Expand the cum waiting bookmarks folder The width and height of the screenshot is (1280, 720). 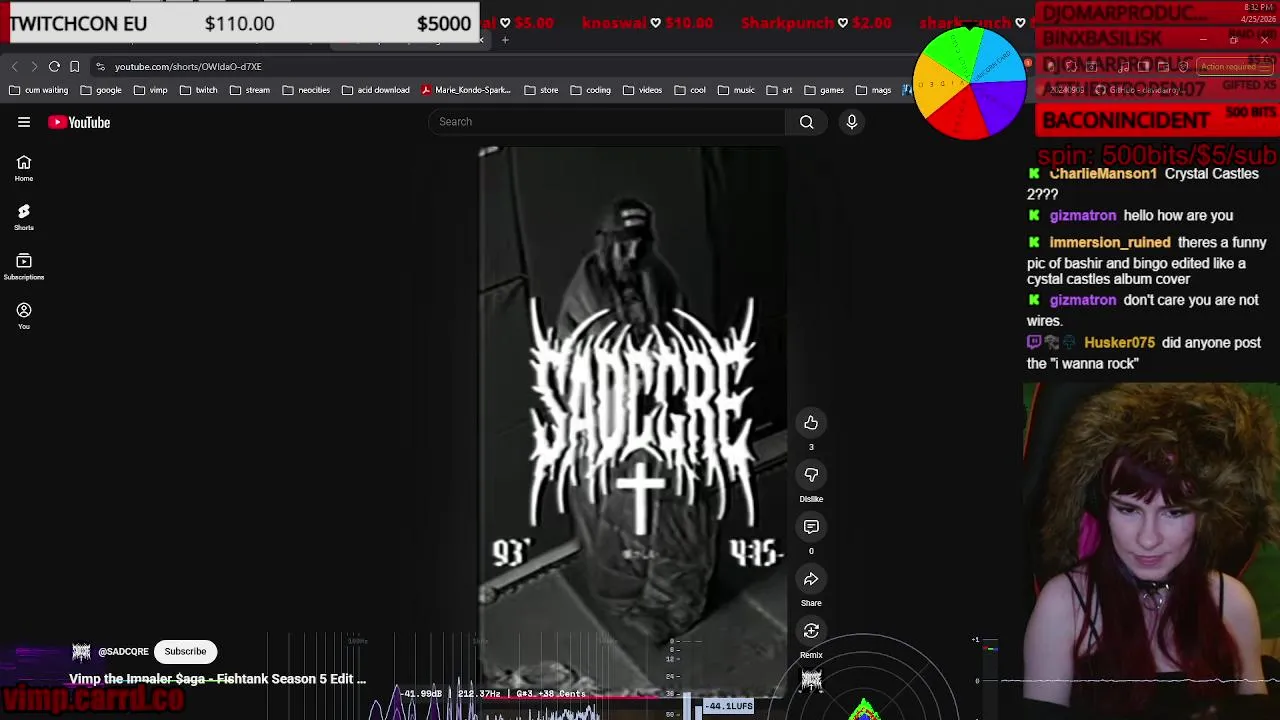pos(39,90)
